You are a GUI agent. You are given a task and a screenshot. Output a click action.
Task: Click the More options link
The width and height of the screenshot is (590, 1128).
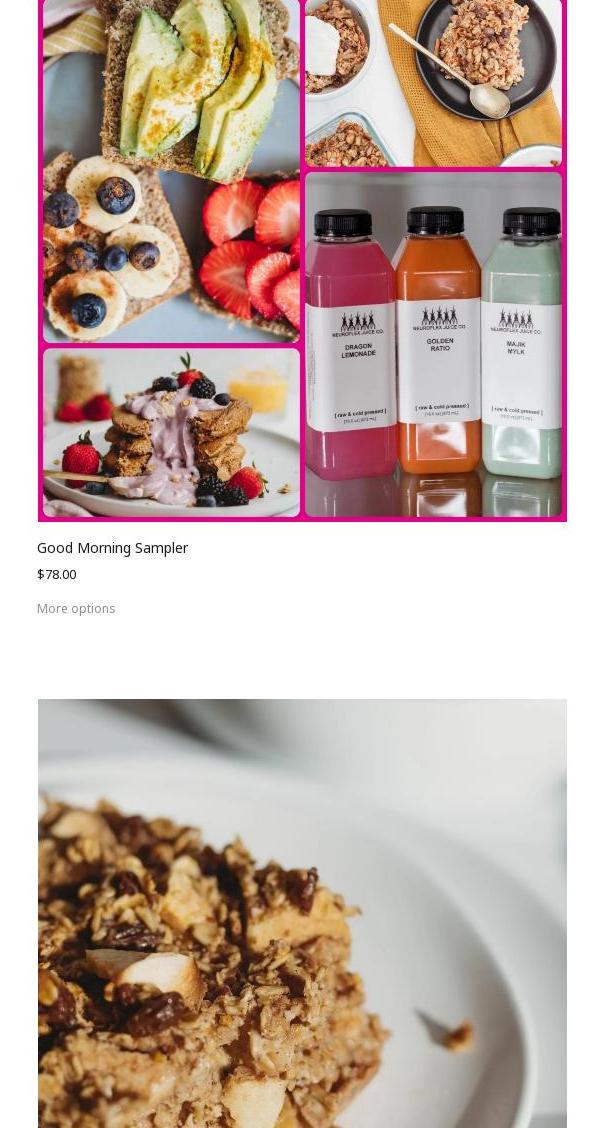click(76, 609)
